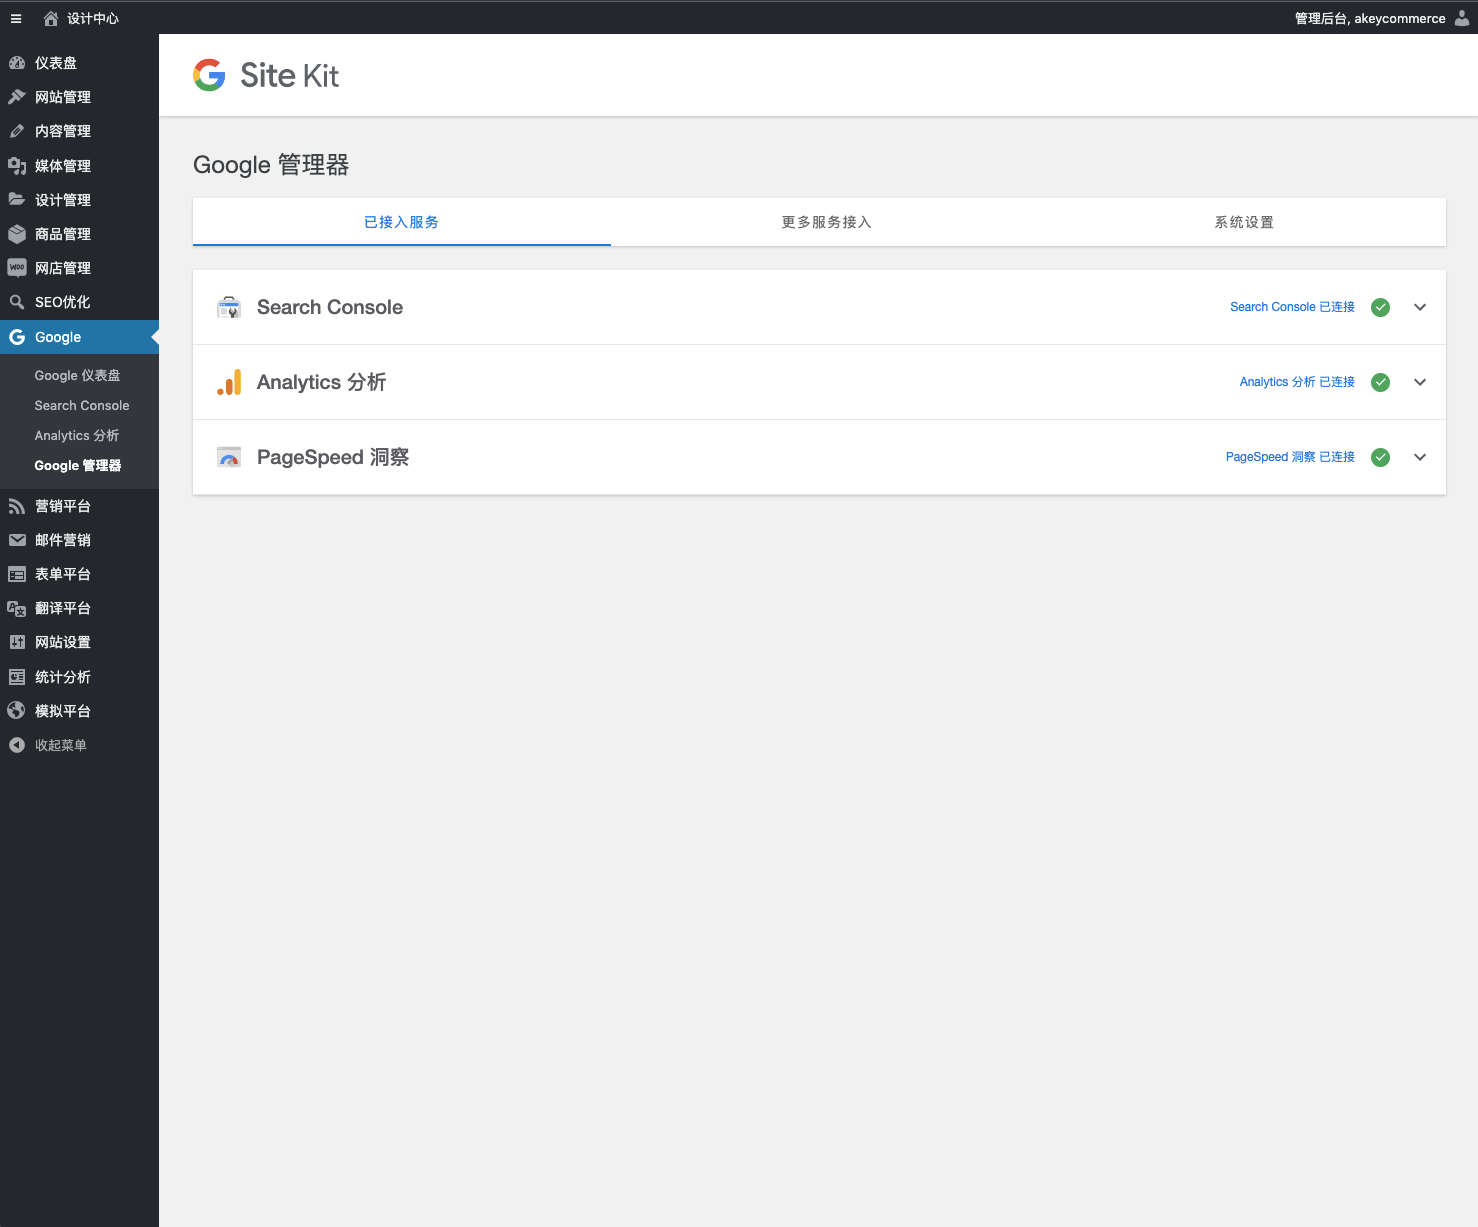This screenshot has width=1478, height=1227.
Task: Click the Site Kit Google logo
Action: [x=209, y=75]
